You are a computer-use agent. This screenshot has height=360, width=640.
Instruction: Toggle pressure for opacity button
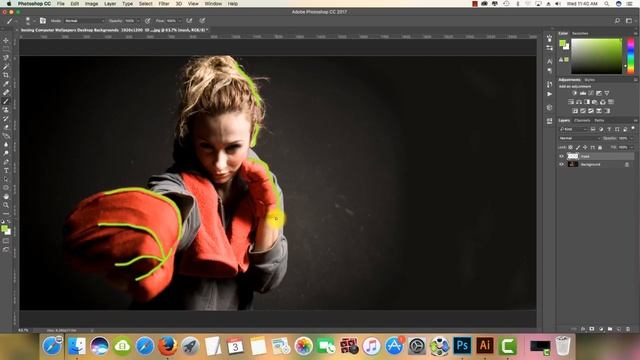coord(148,20)
